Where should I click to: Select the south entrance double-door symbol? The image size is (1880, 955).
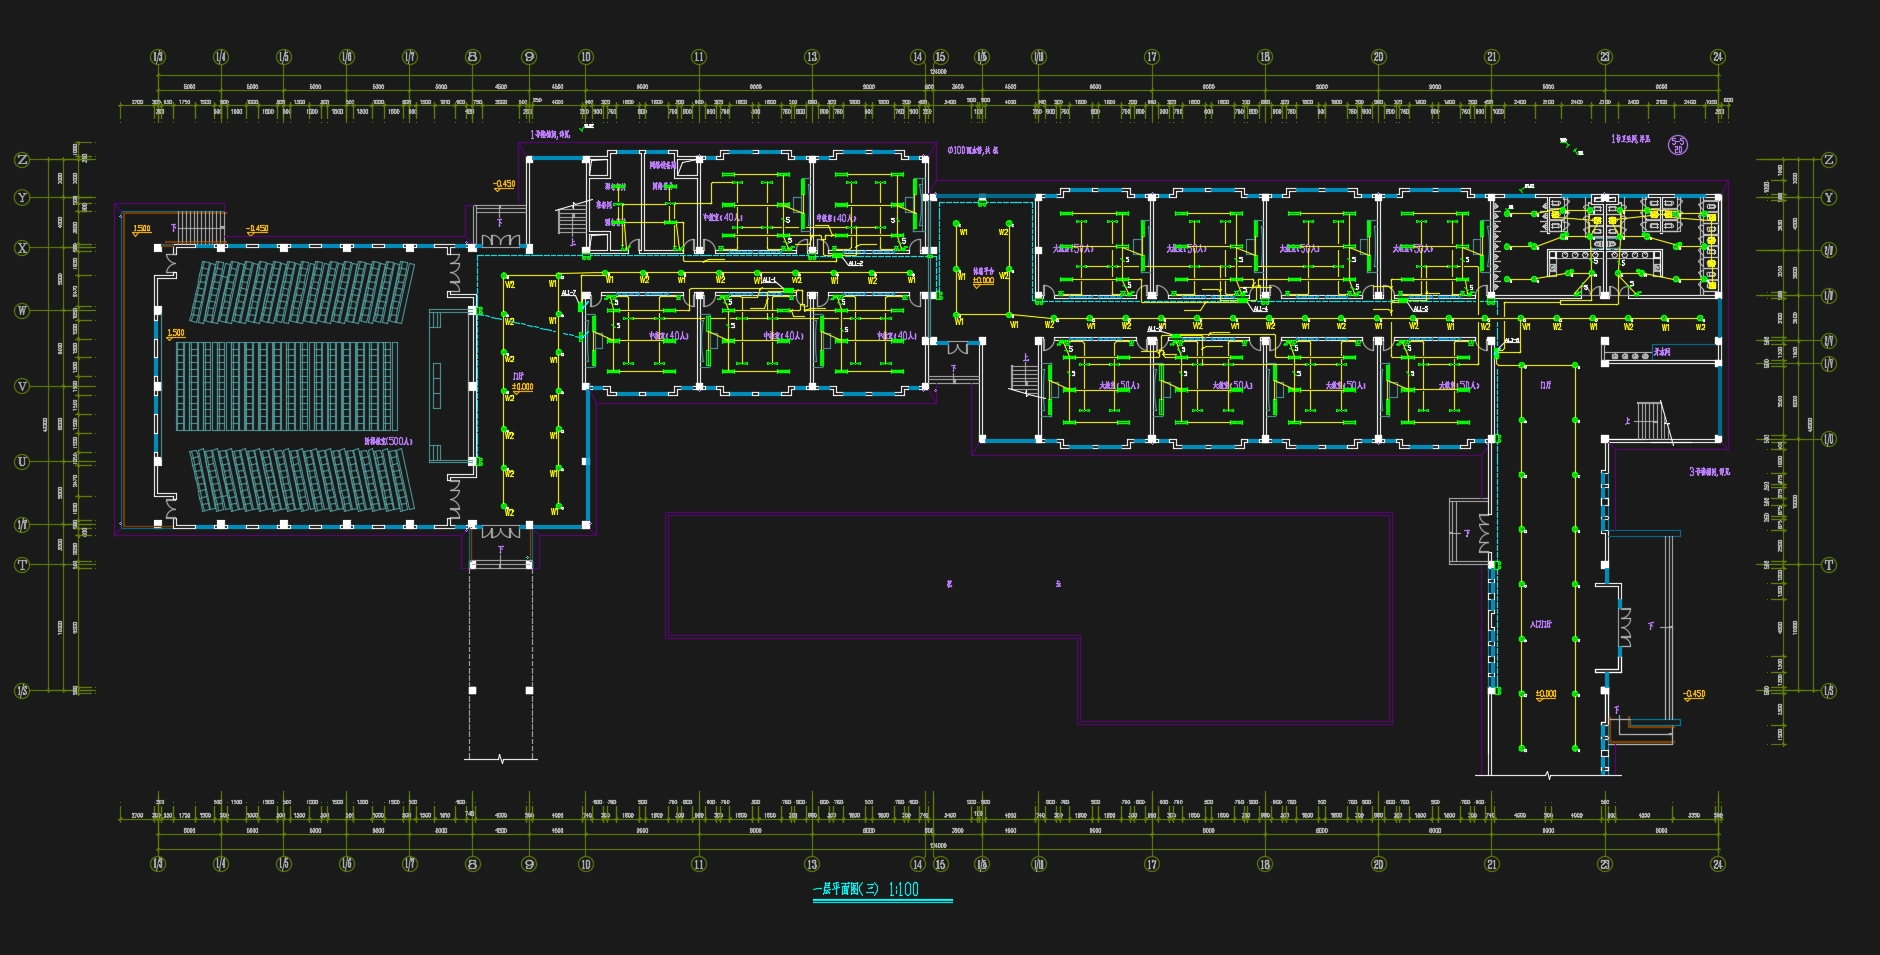501,534
